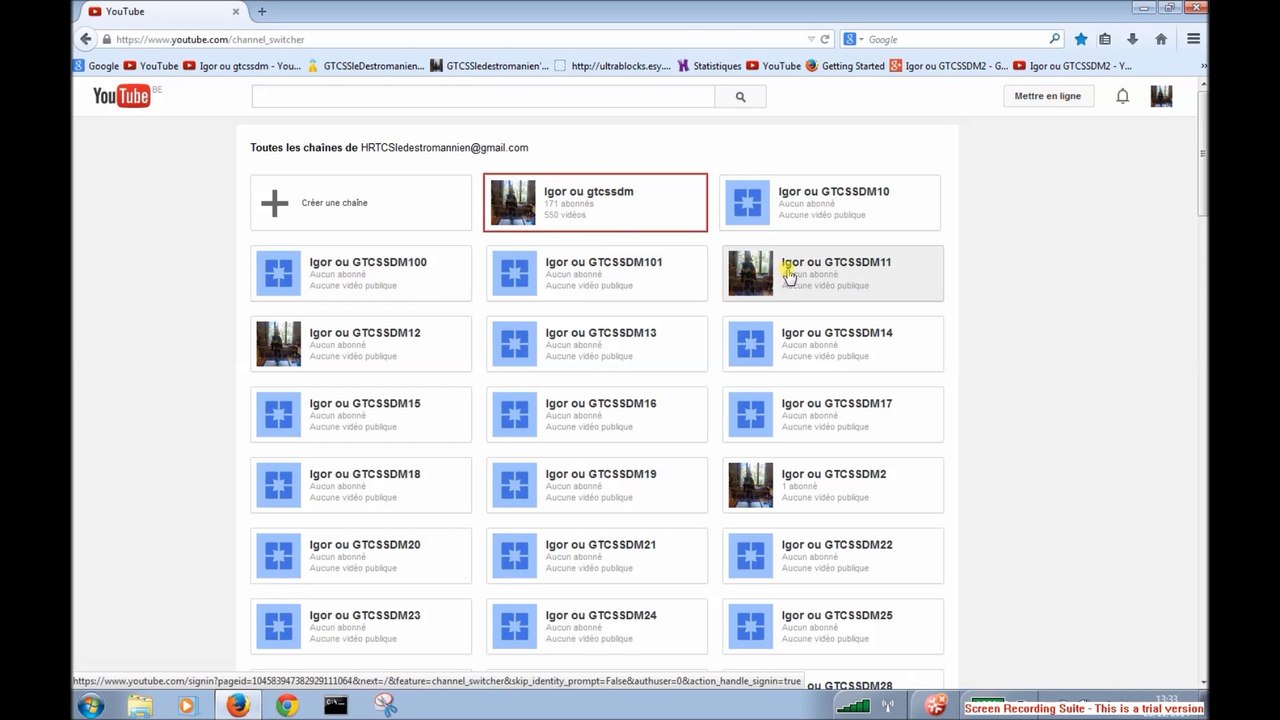The height and width of the screenshot is (720, 1280).
Task: Open the URL history dropdown arrow
Action: coord(811,39)
